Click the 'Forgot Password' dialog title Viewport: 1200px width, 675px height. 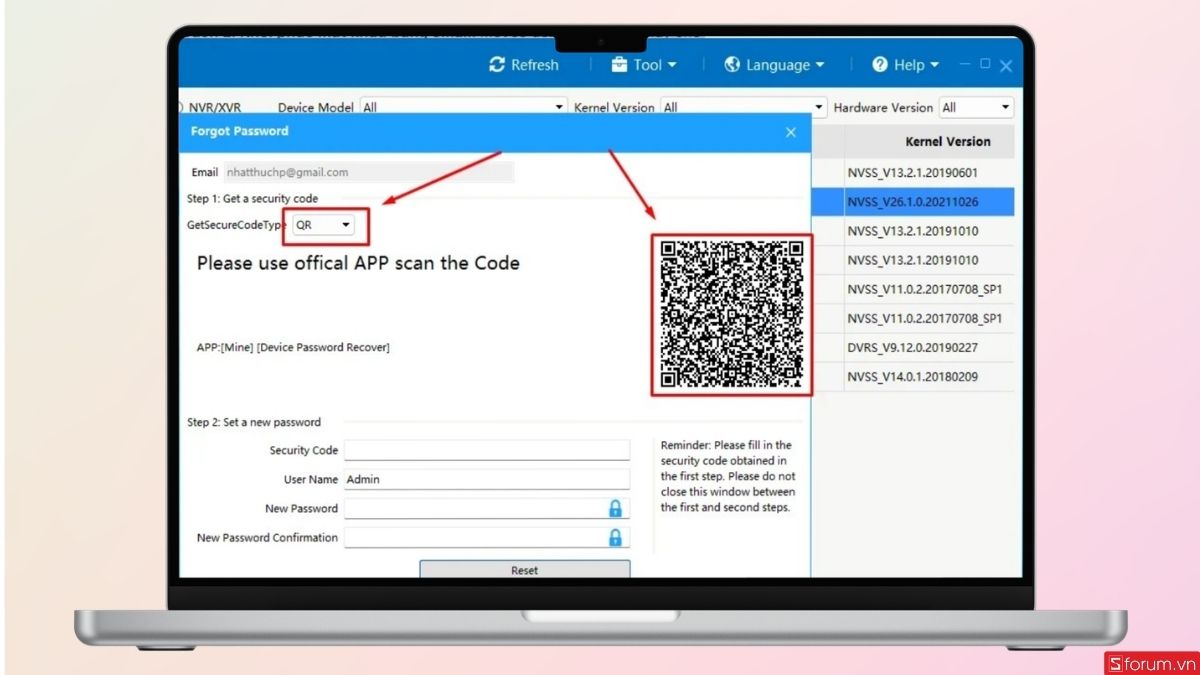(x=240, y=131)
